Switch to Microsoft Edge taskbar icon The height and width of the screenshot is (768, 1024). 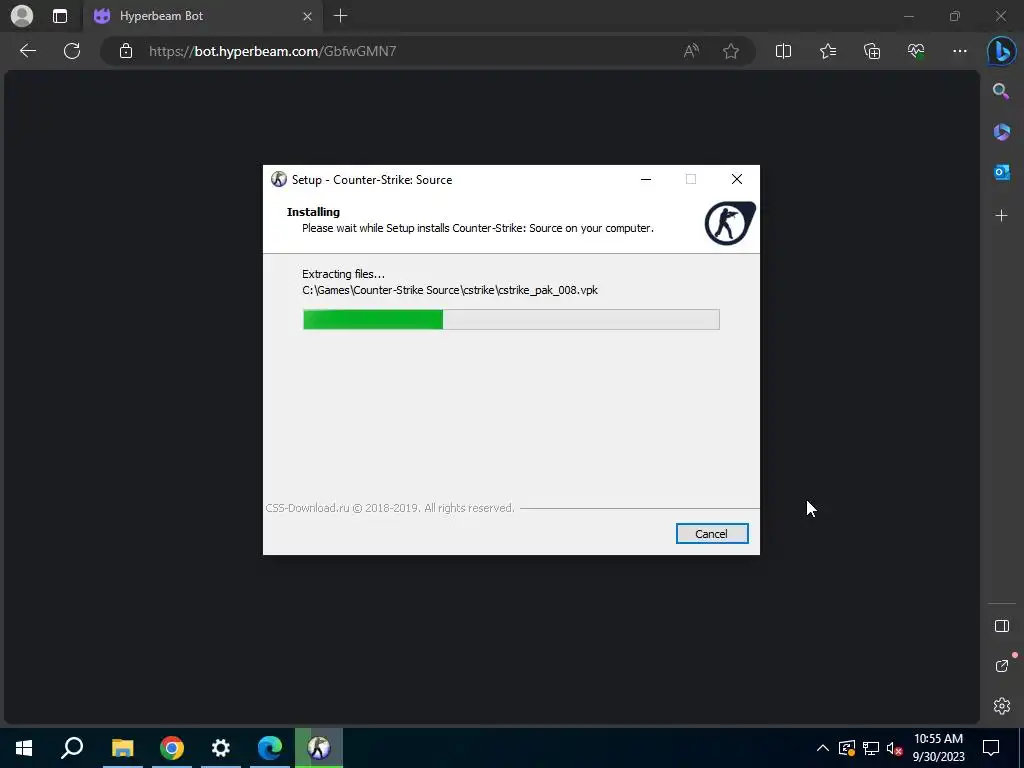point(270,748)
